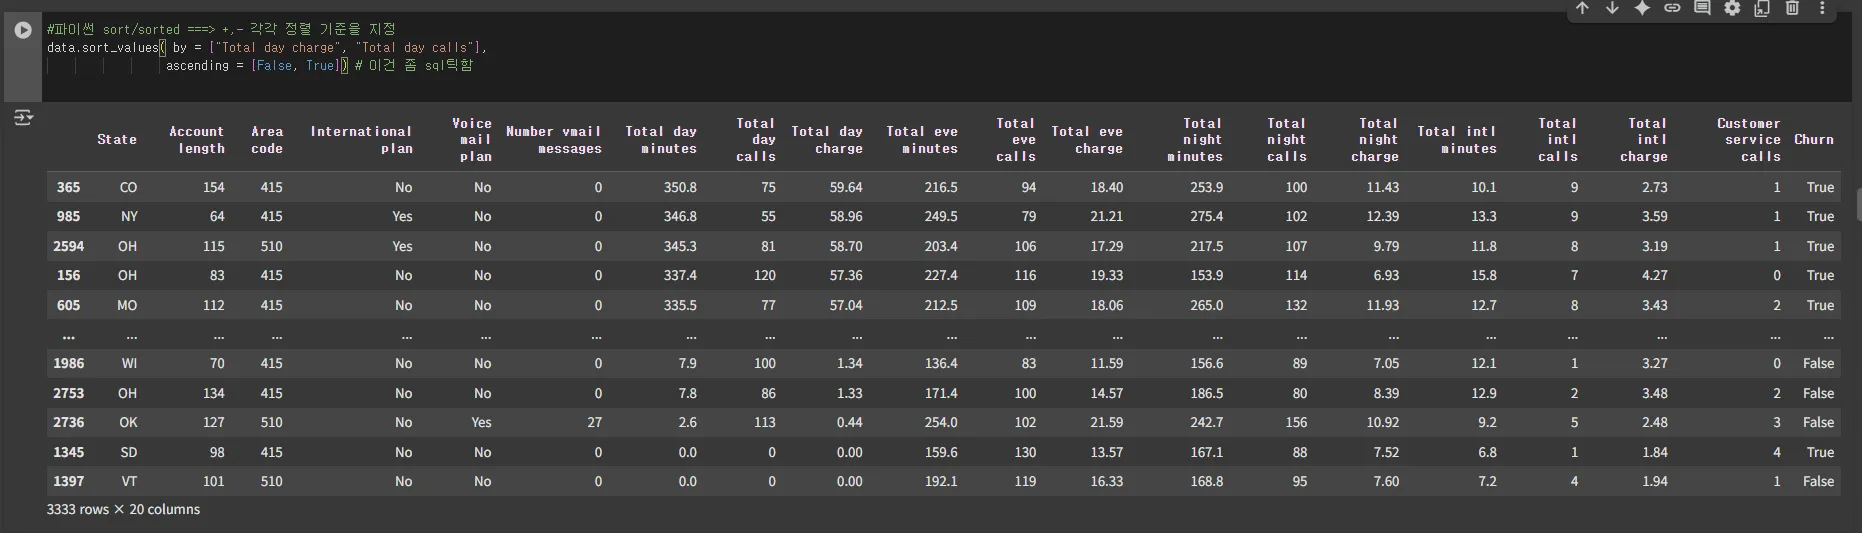Click row index 1986
This screenshot has height=533, width=1862.
[68, 363]
